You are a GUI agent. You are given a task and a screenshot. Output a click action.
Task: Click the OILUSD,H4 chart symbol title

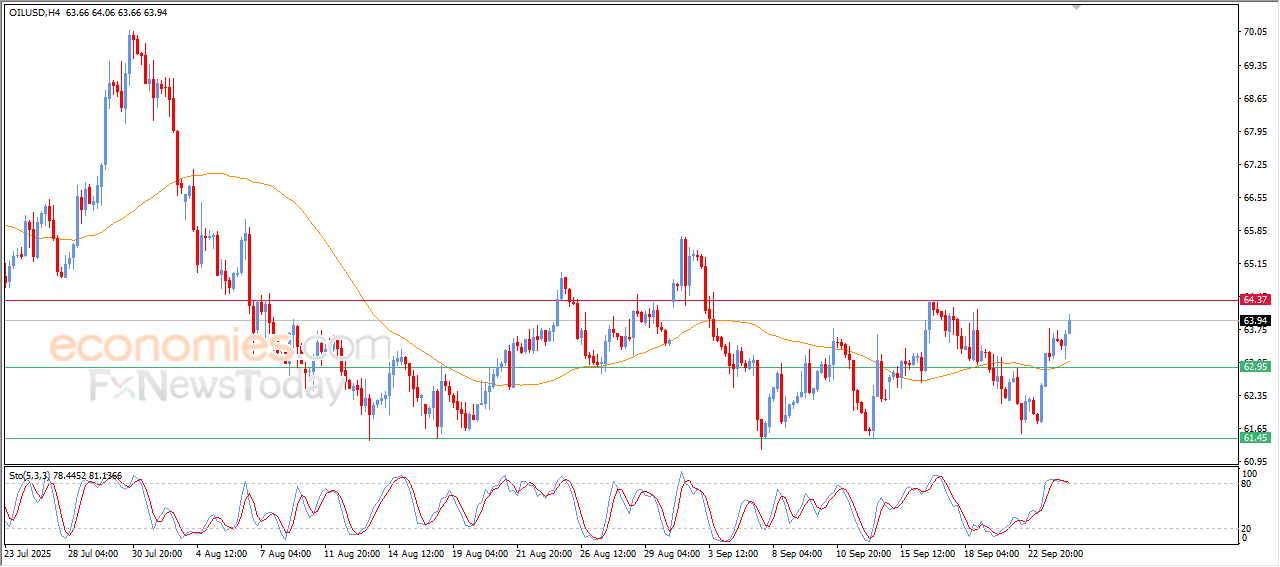click(x=33, y=13)
